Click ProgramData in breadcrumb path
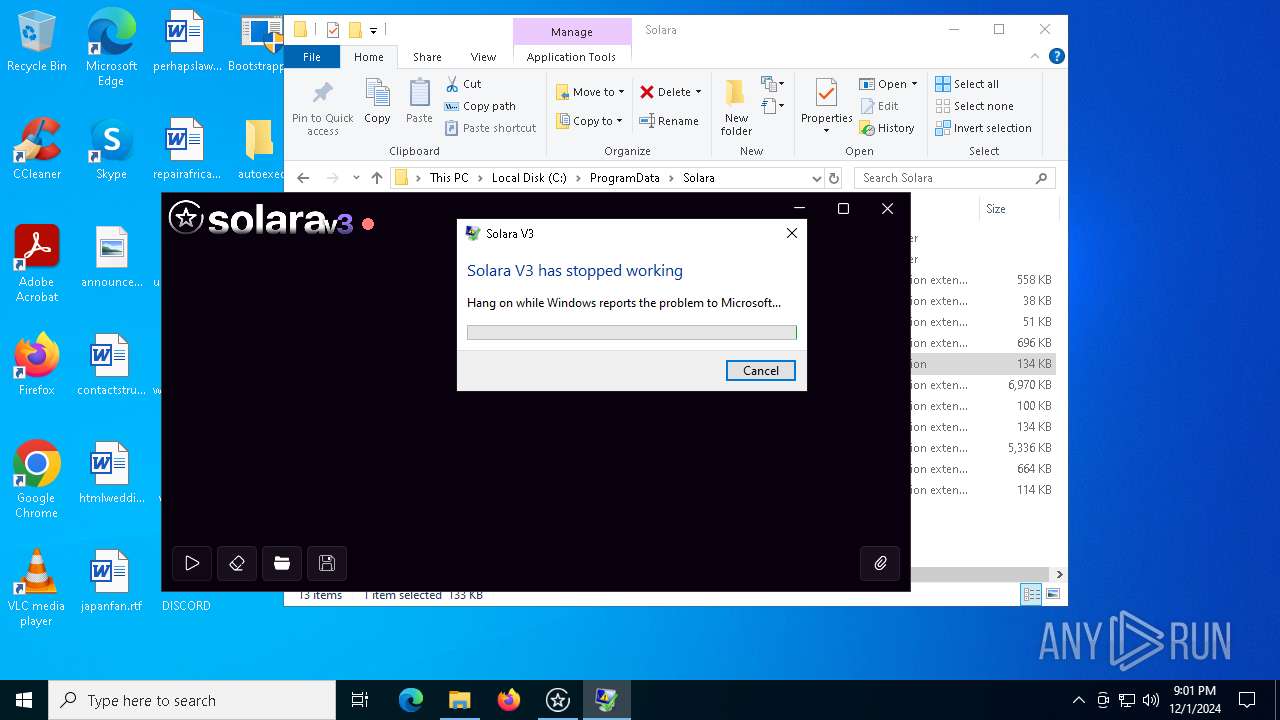1280x720 pixels. (x=625, y=178)
